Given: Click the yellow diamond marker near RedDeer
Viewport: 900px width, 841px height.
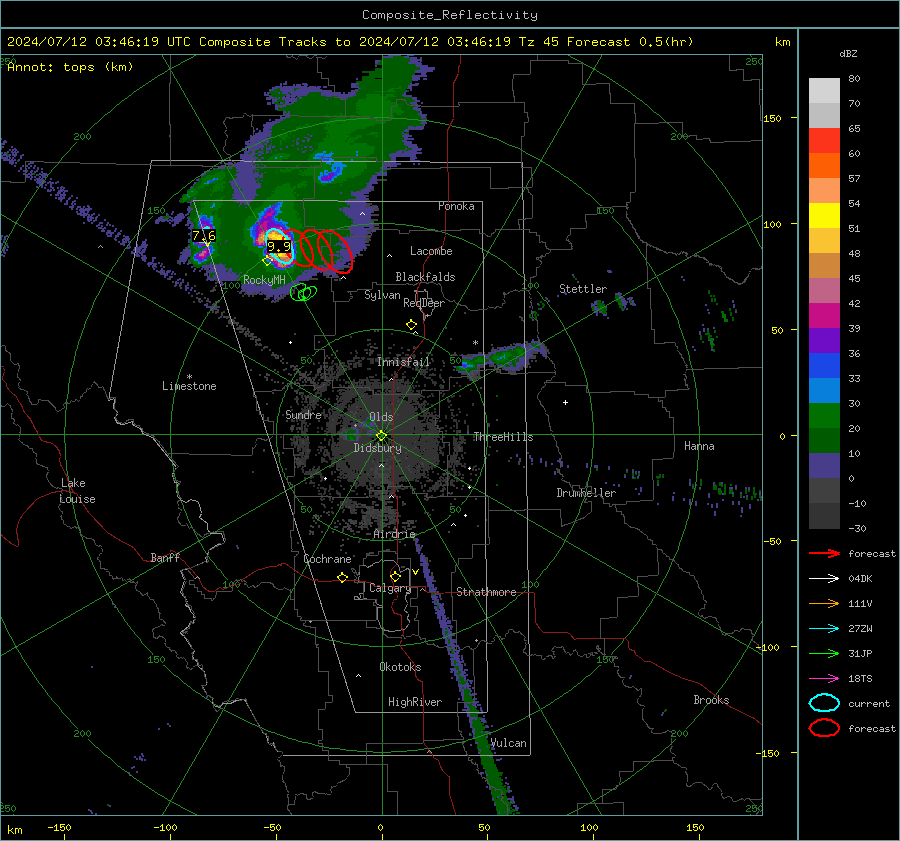Looking at the screenshot, I should coord(411,325).
